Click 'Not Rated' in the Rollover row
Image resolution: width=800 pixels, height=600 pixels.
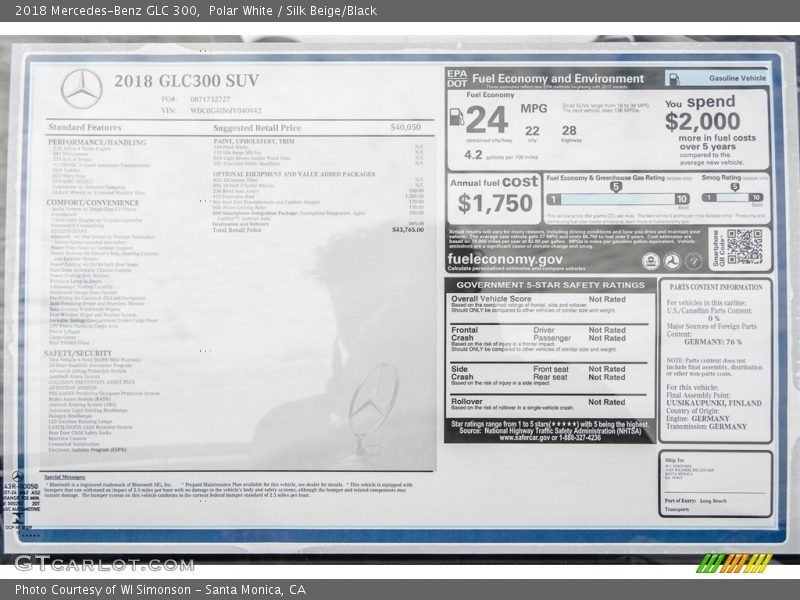coord(607,402)
